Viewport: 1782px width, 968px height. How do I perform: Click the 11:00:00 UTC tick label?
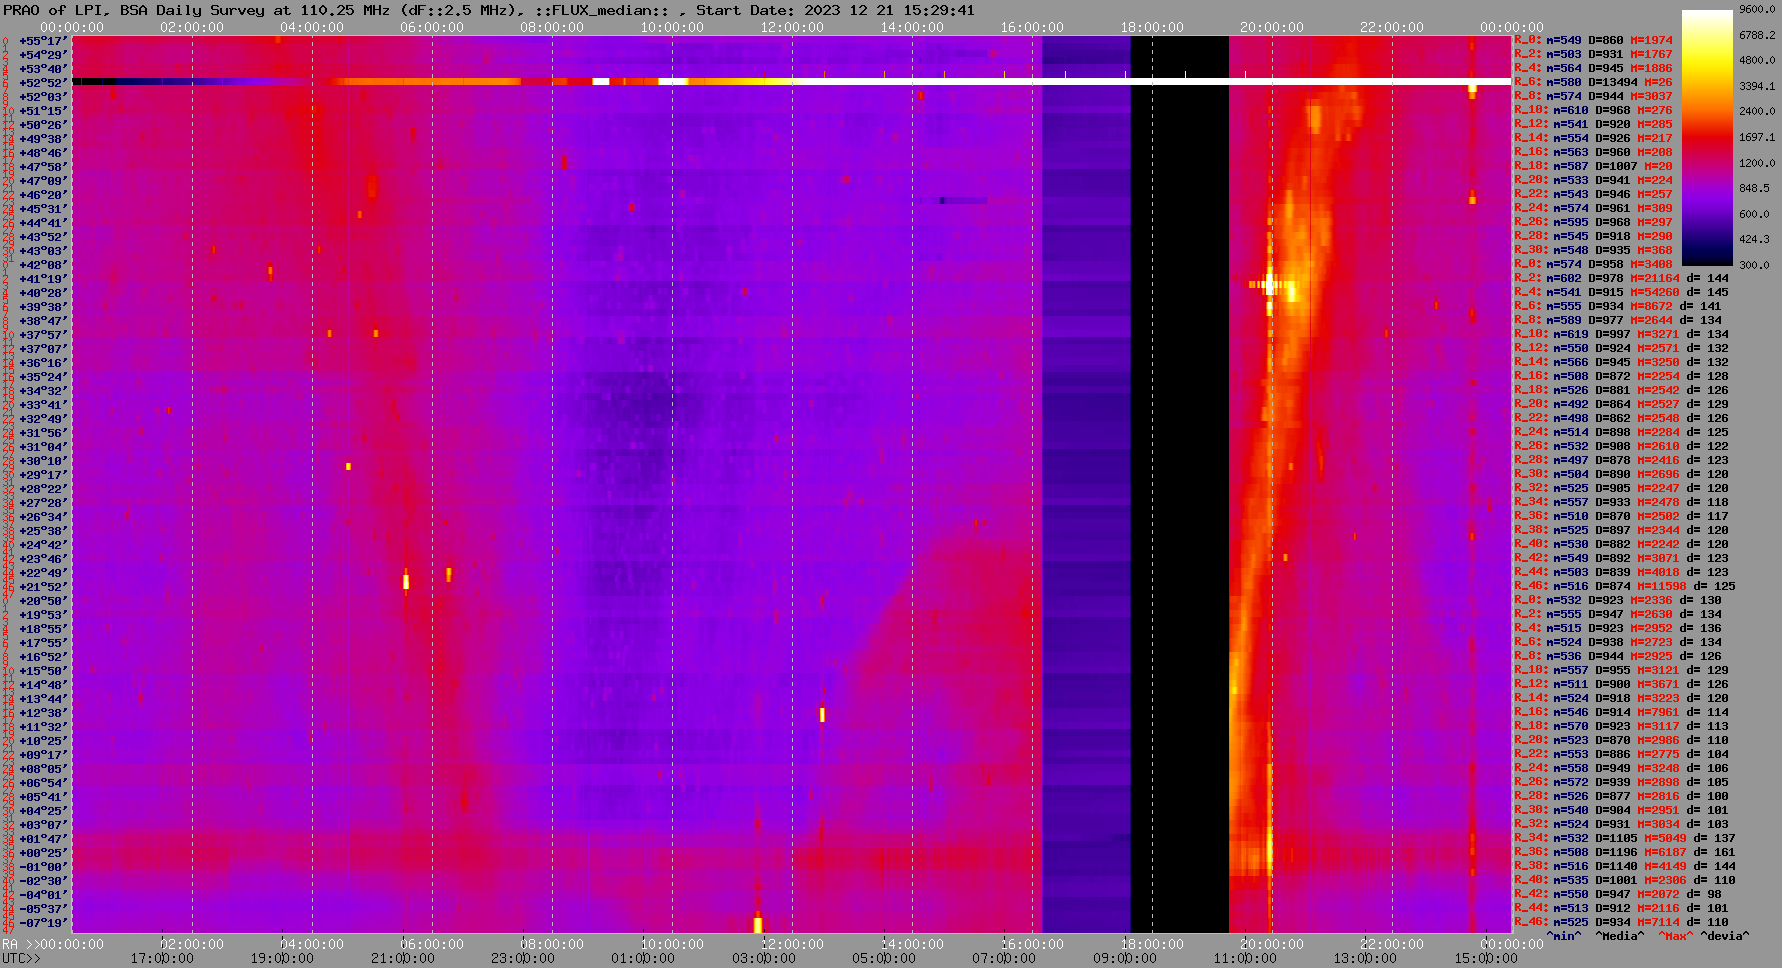[x=1244, y=958]
